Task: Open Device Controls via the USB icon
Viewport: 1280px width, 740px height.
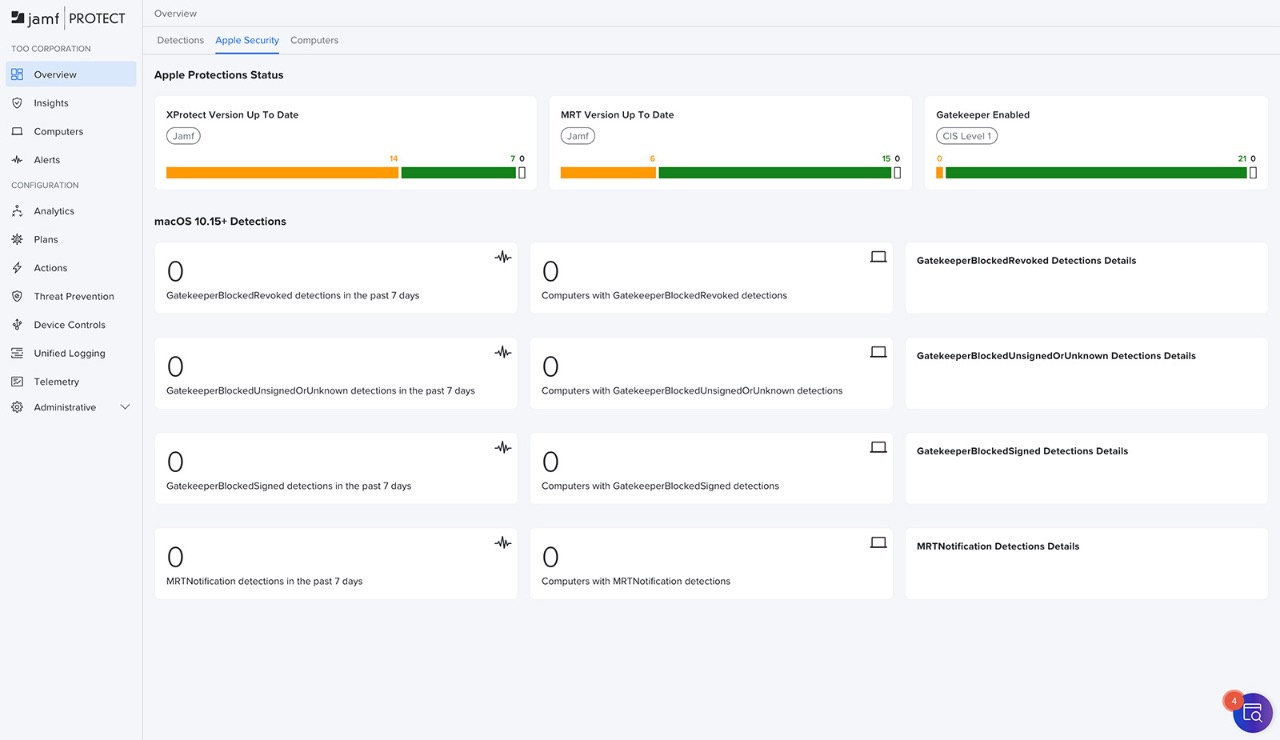Action: (x=17, y=325)
